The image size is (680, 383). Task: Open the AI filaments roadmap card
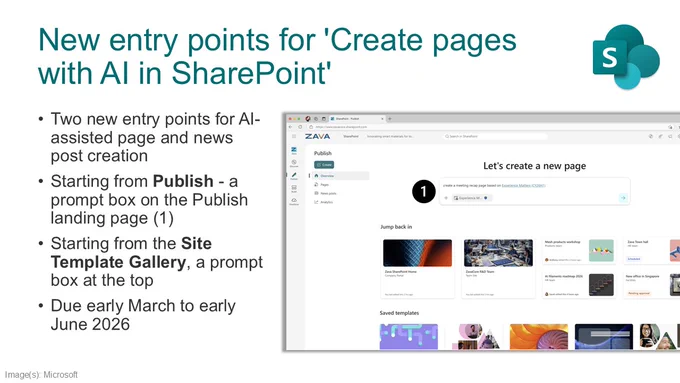point(579,285)
